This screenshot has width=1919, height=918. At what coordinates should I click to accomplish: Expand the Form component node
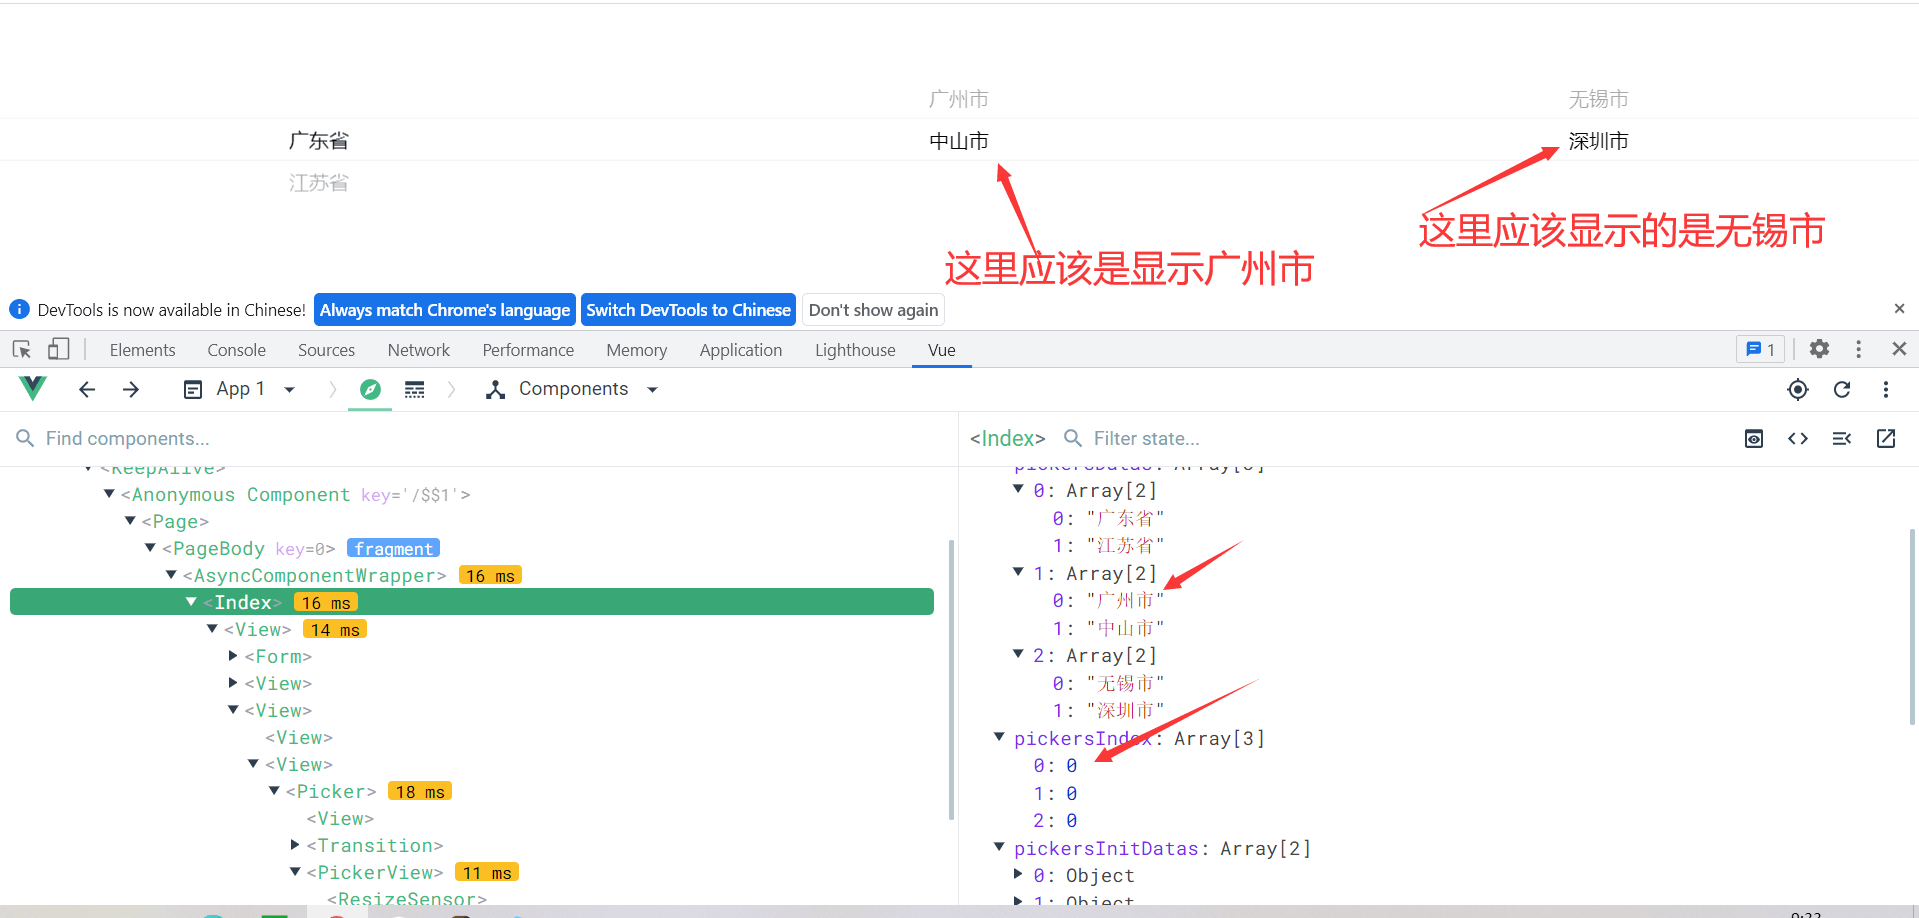[233, 656]
